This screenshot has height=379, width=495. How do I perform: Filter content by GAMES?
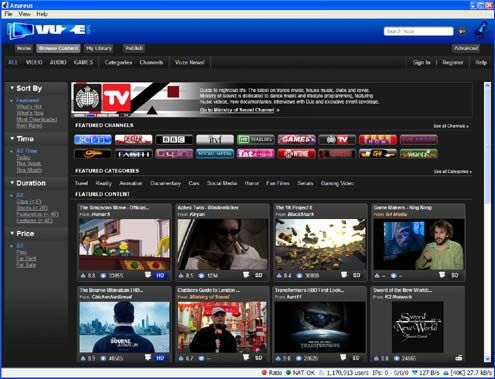pyautogui.click(x=83, y=62)
